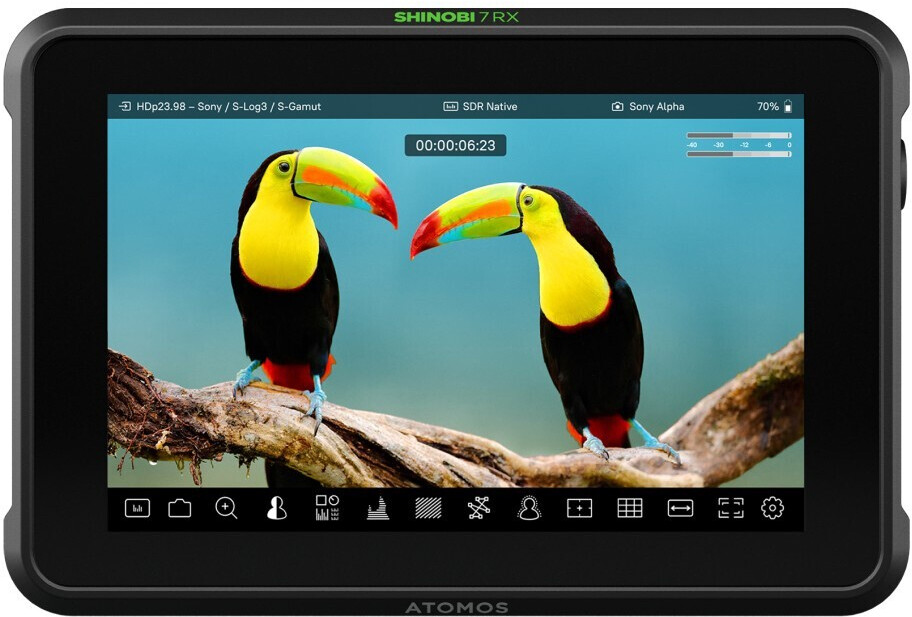Show the waveform histogram icon

click(378, 509)
